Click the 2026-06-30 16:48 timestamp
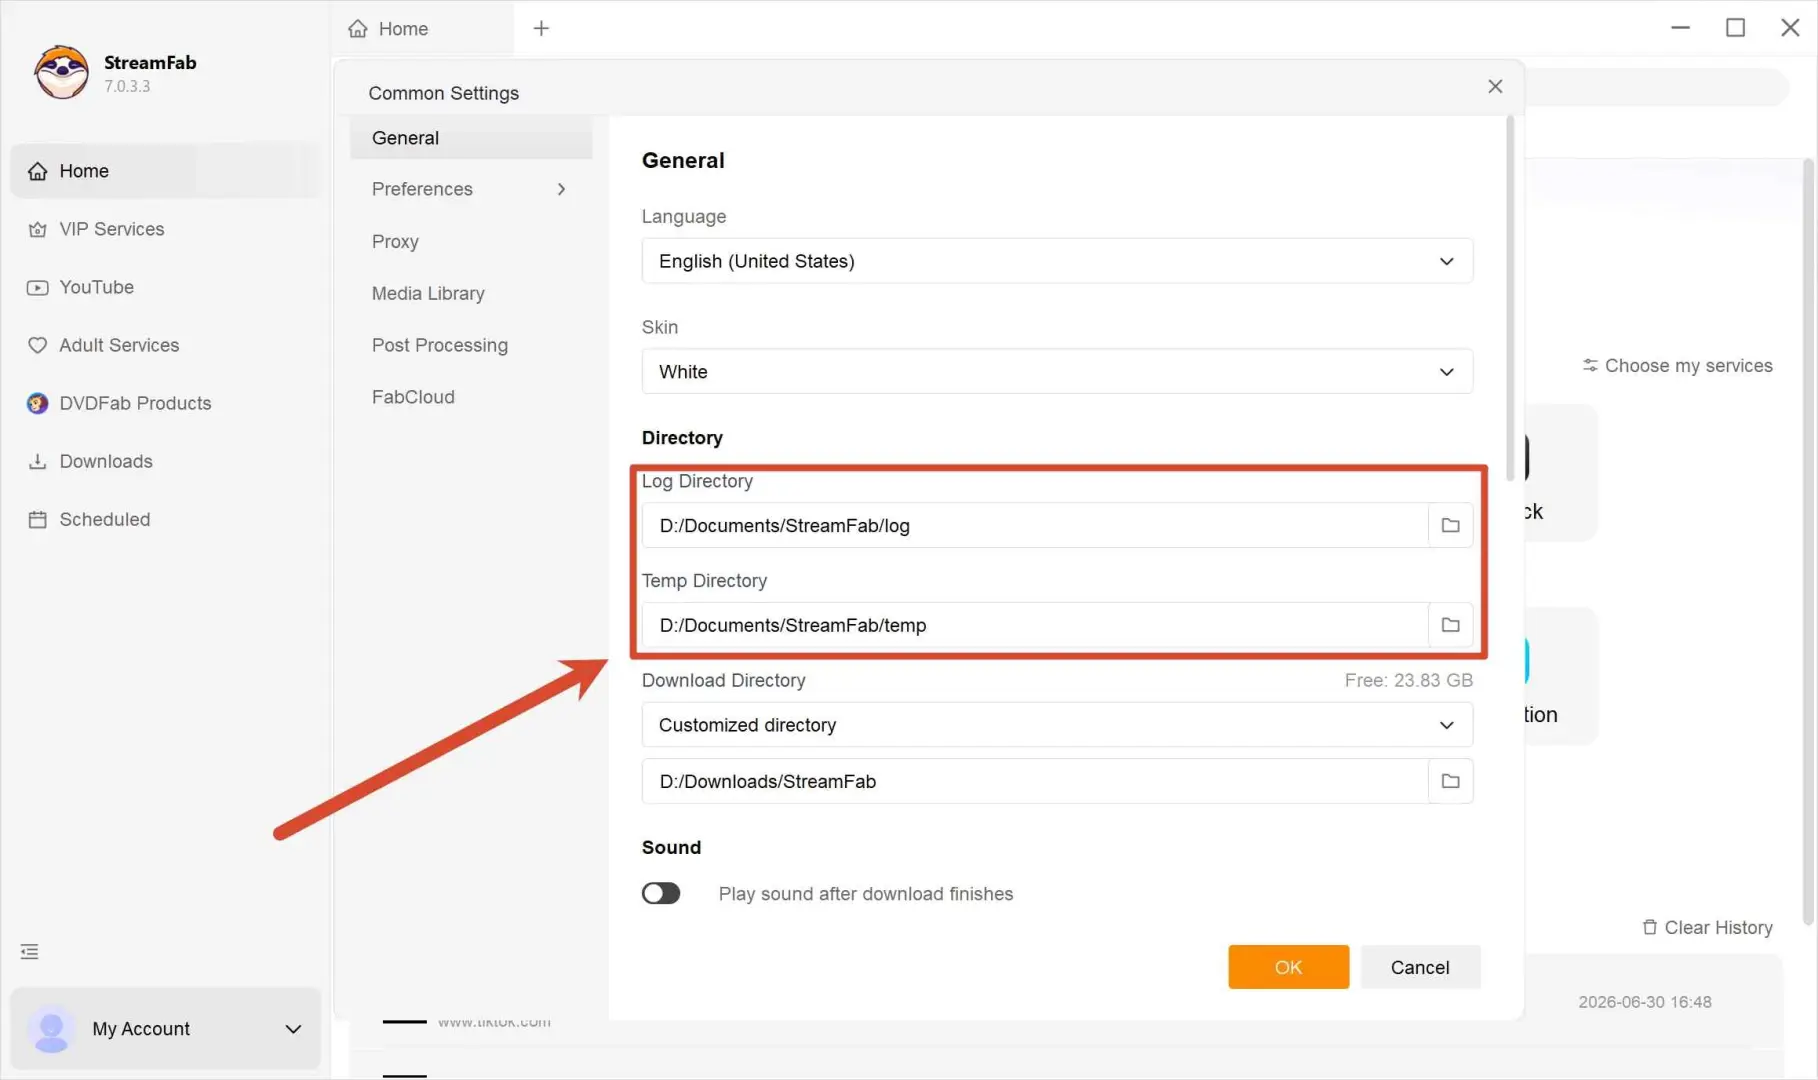 [x=1645, y=1002]
